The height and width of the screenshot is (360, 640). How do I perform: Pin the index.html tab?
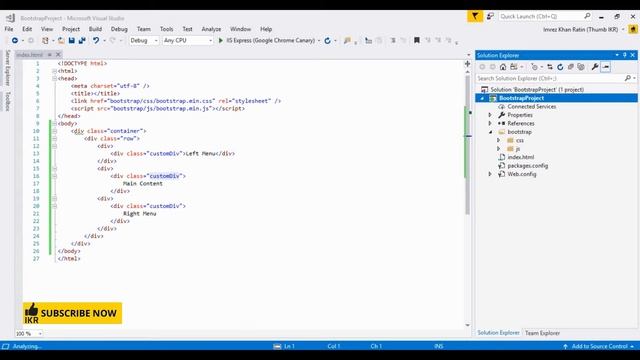pos(49,54)
